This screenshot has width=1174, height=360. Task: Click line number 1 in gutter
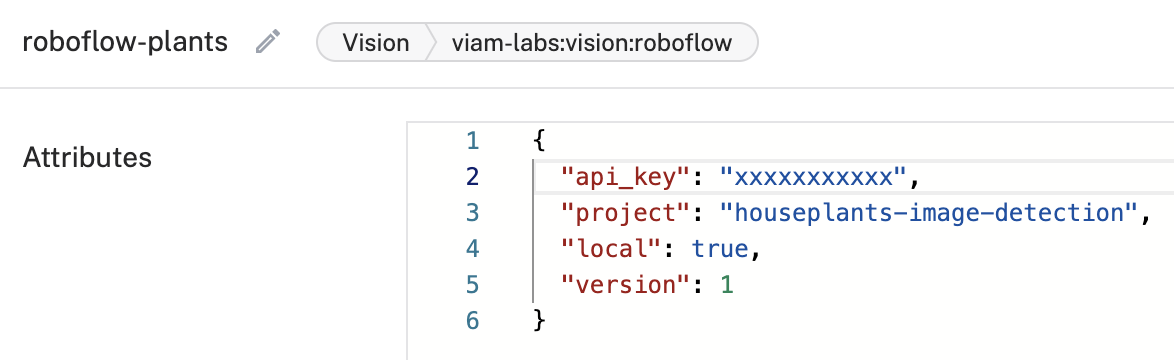[x=472, y=141]
